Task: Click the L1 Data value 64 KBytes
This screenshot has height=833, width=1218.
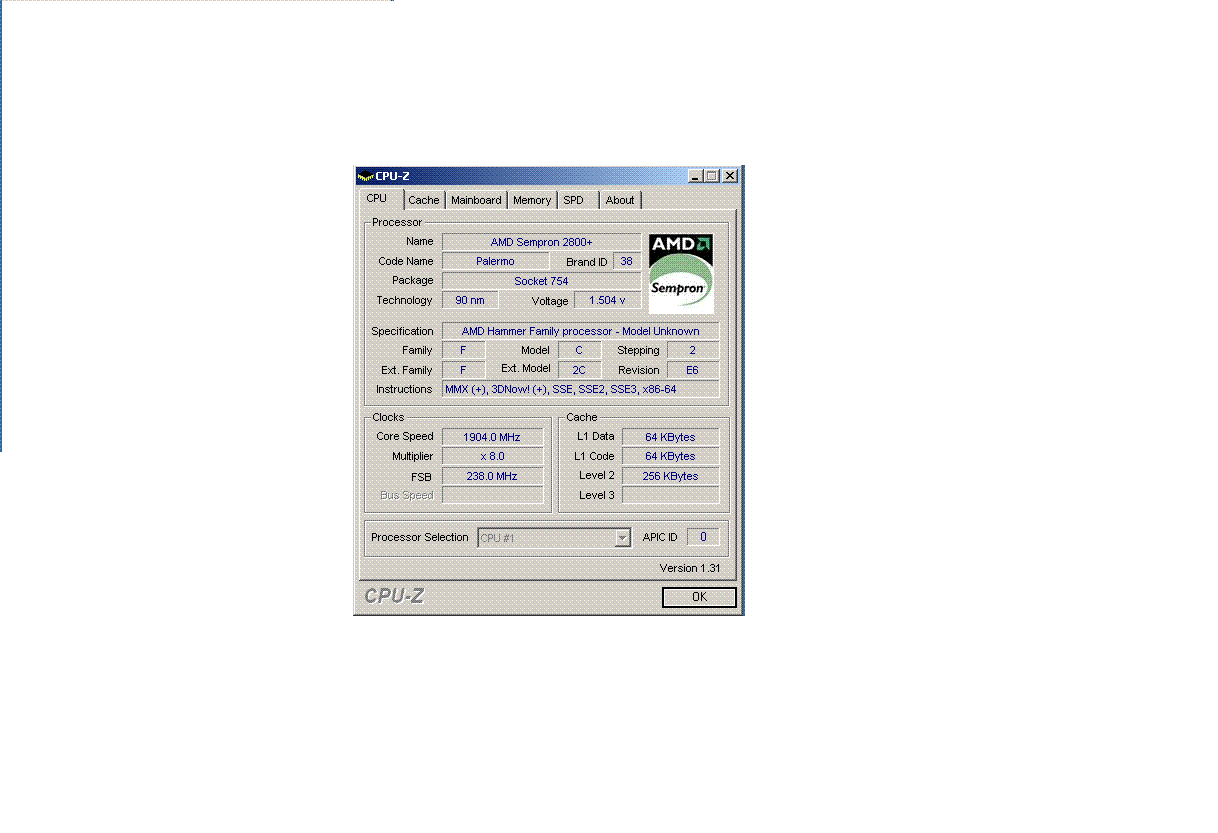Action: pyautogui.click(x=670, y=437)
